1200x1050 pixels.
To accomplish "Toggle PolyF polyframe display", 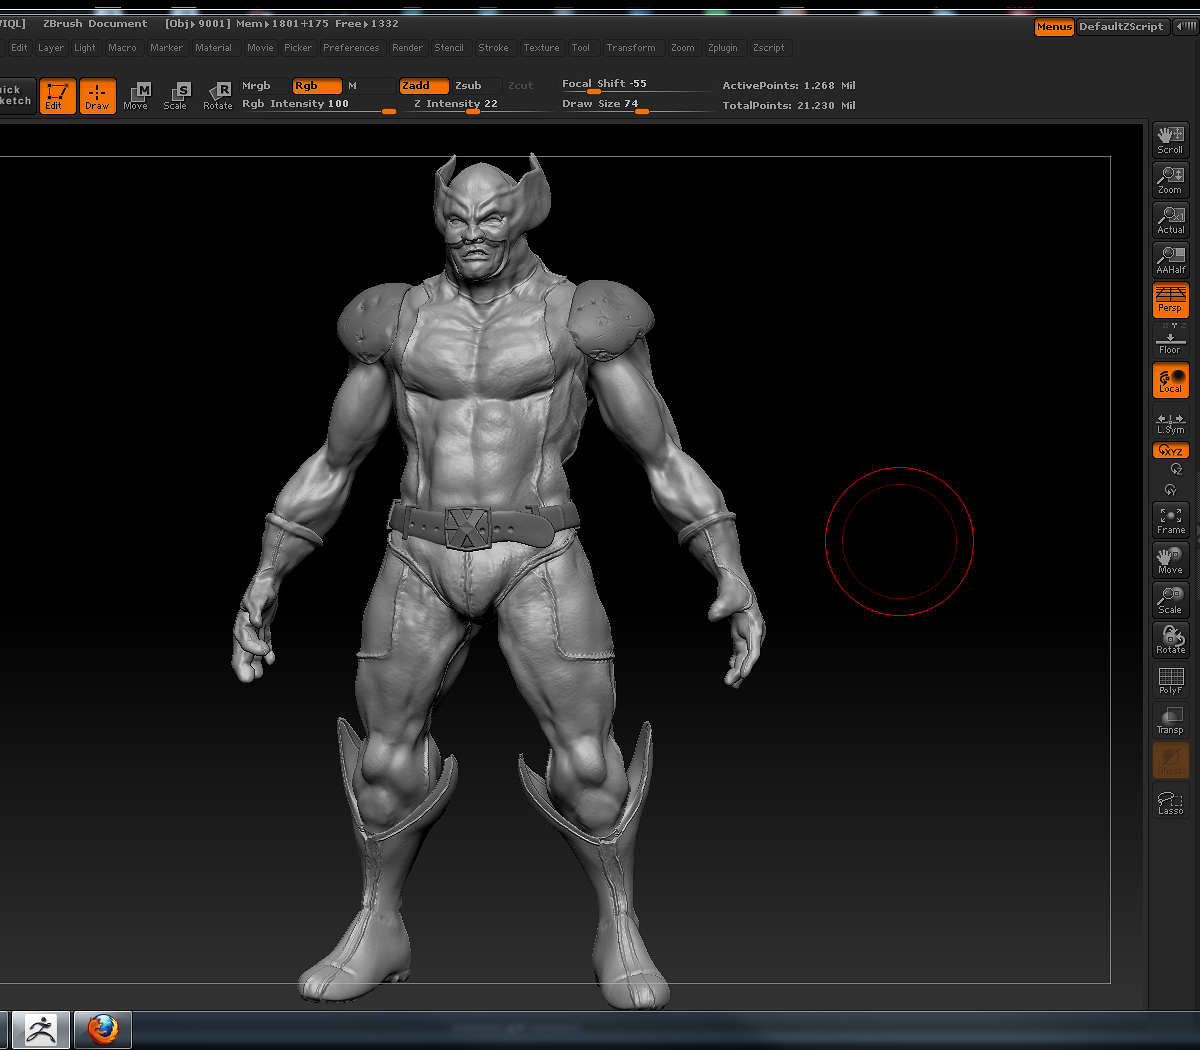I will (x=1170, y=680).
